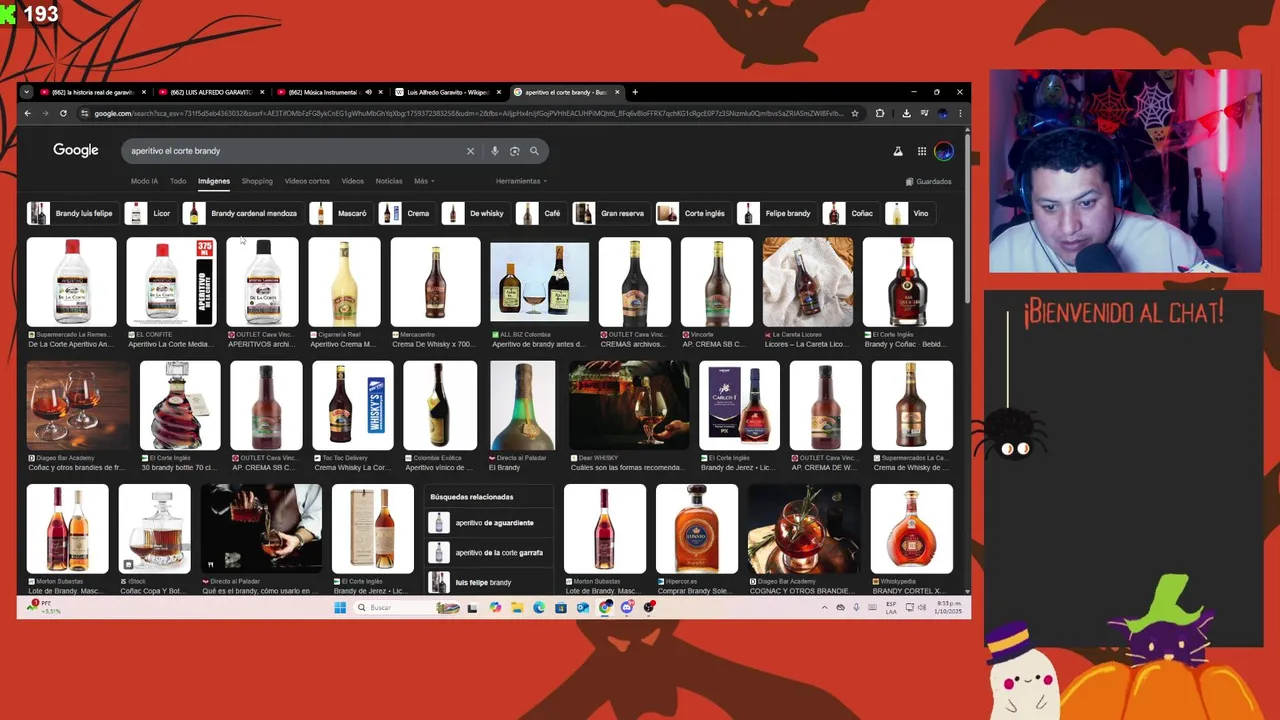1280x720 pixels.
Task: Click the Google logo
Action: pyautogui.click(x=76, y=150)
